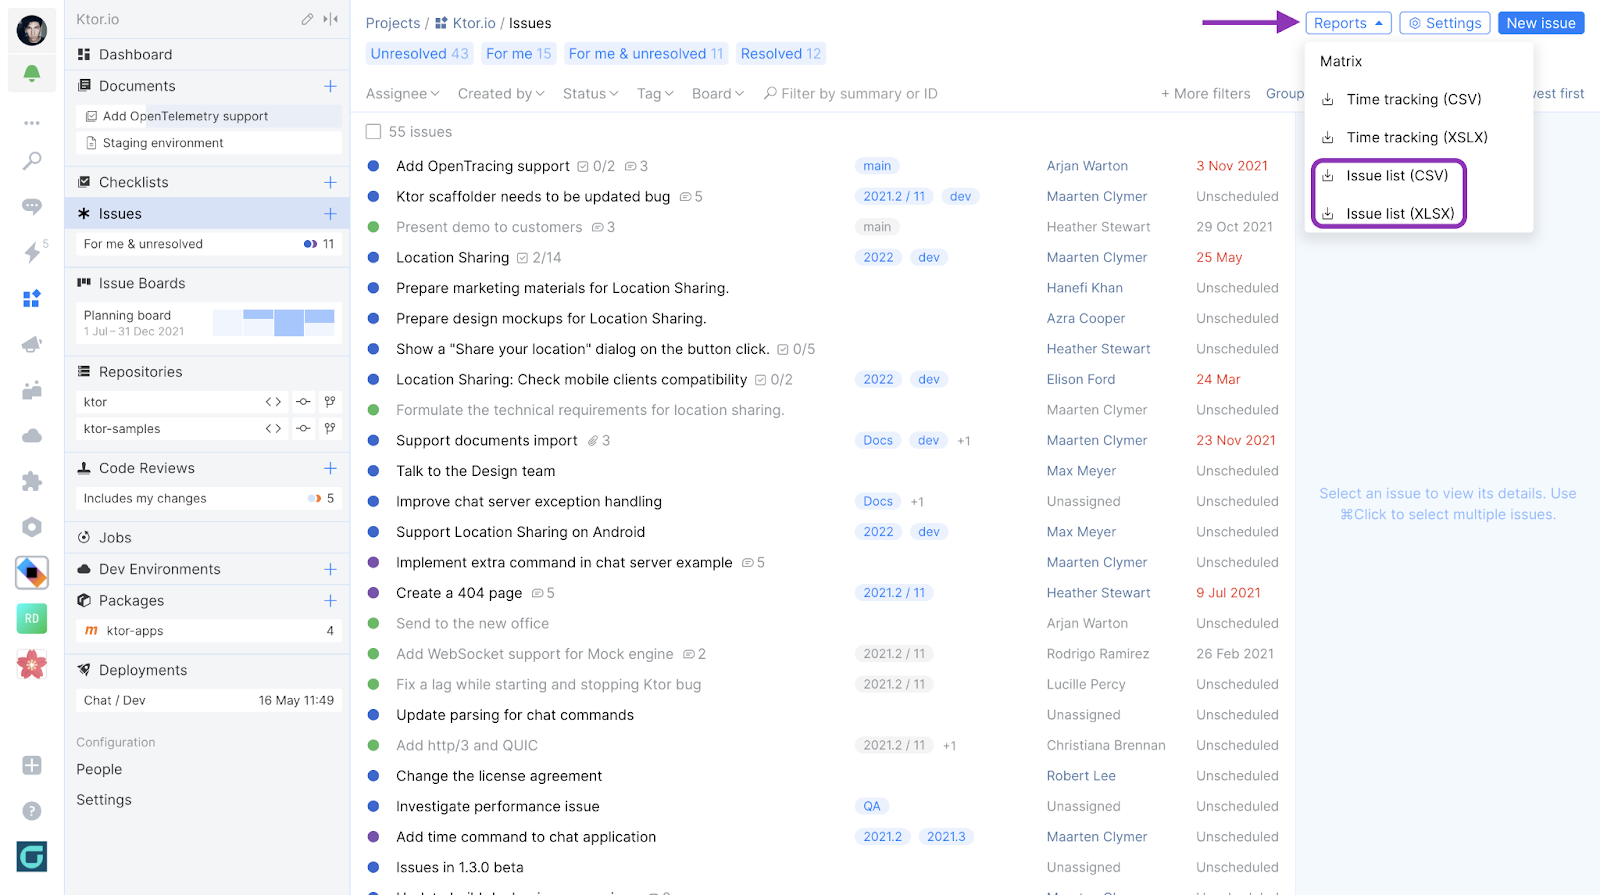Add a new issue via sidebar plus icon

[x=330, y=214]
